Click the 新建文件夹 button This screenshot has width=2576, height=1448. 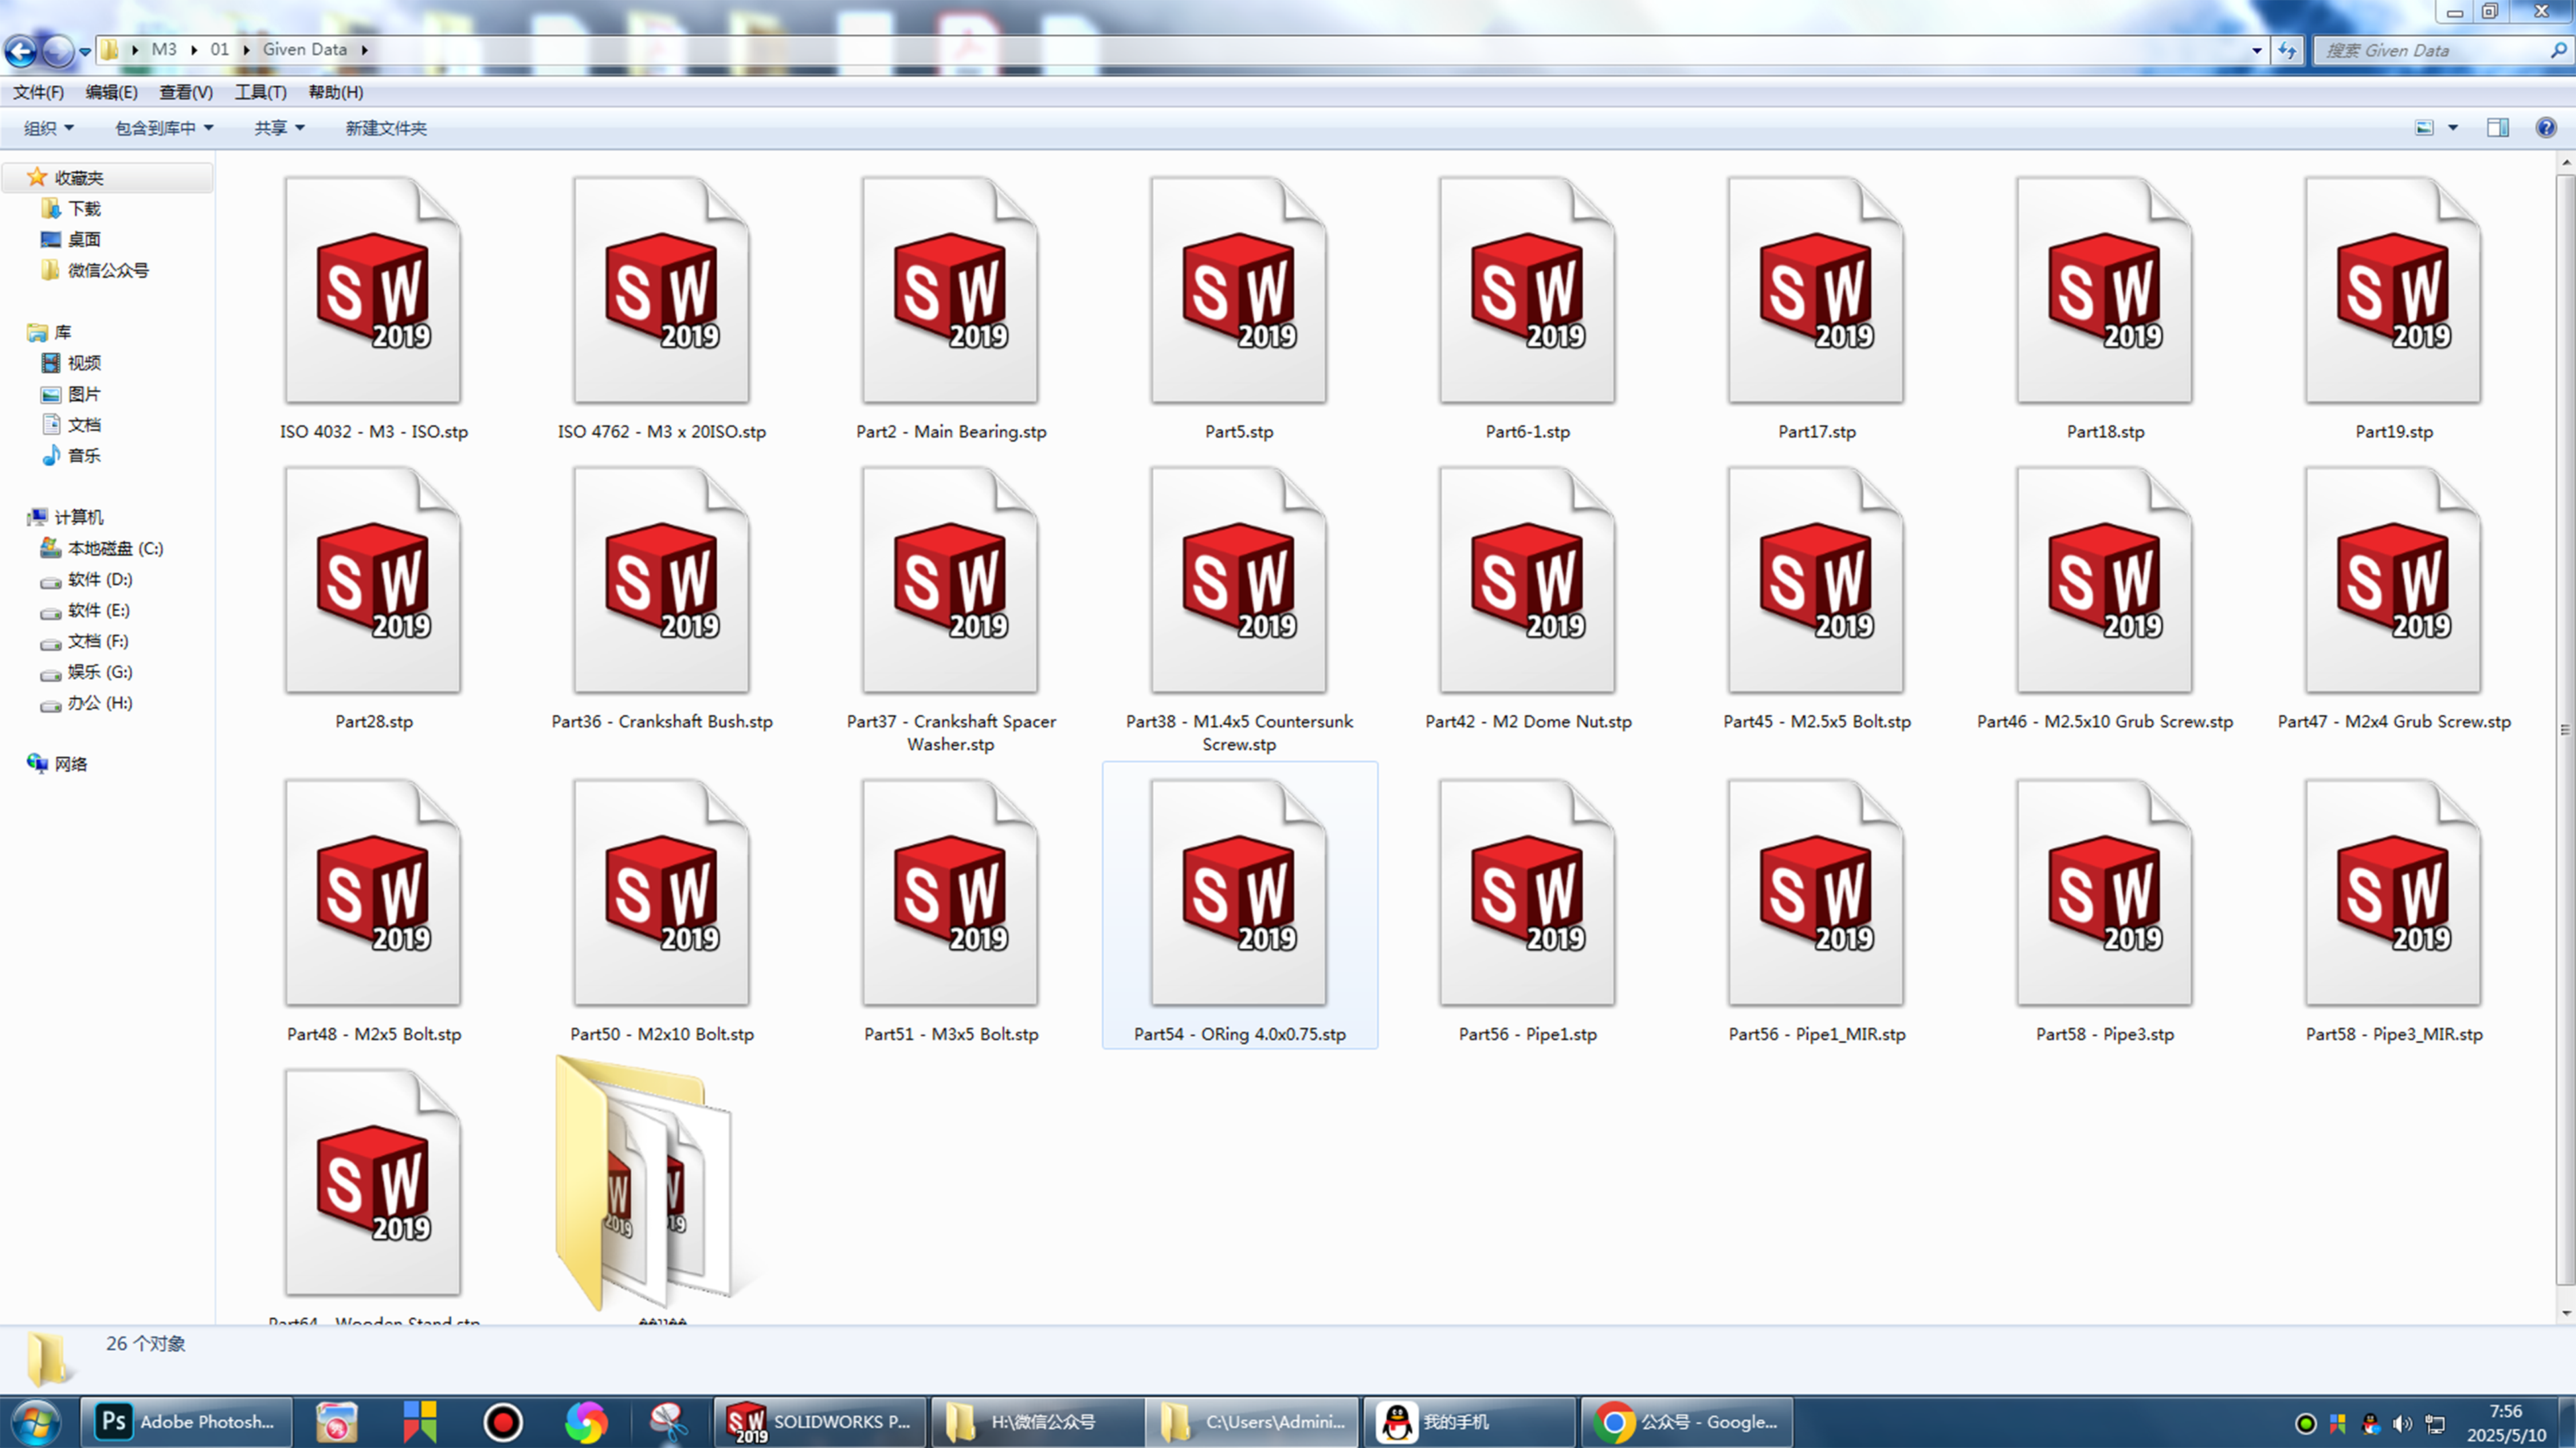(386, 128)
